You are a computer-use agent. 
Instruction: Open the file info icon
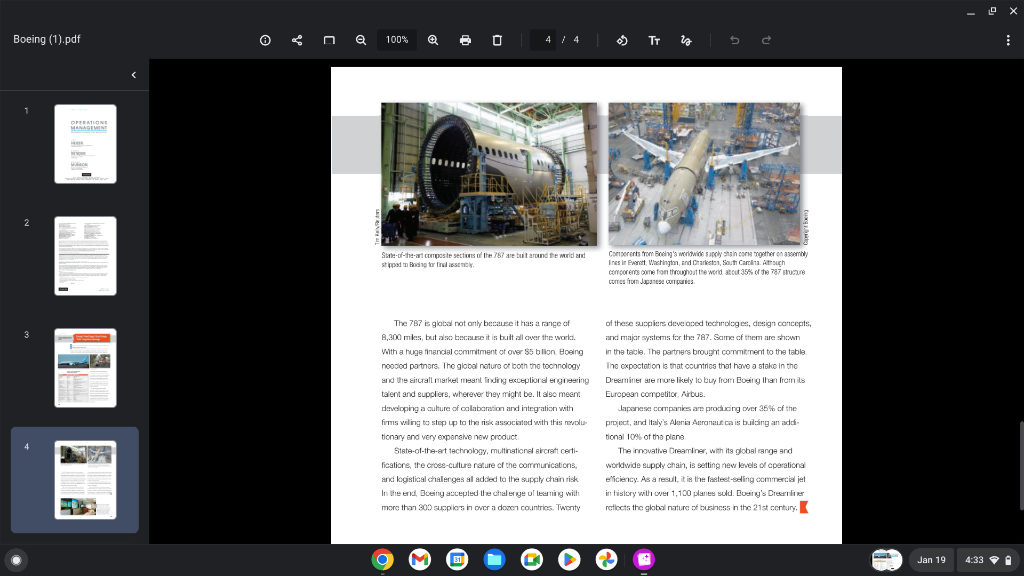tap(265, 40)
